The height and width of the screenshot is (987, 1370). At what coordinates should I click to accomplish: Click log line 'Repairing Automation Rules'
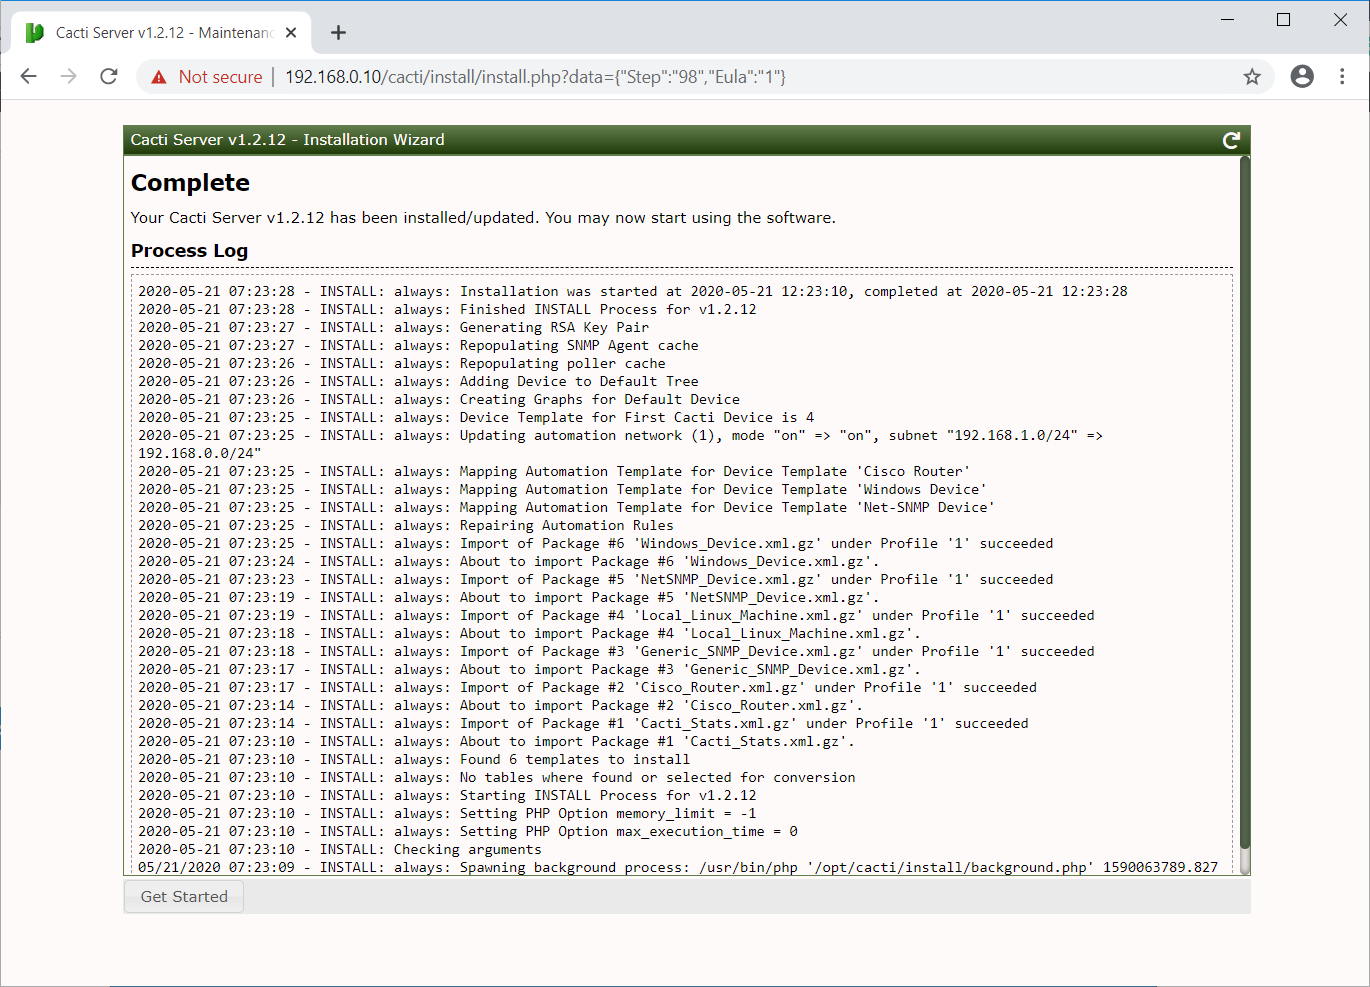(406, 525)
